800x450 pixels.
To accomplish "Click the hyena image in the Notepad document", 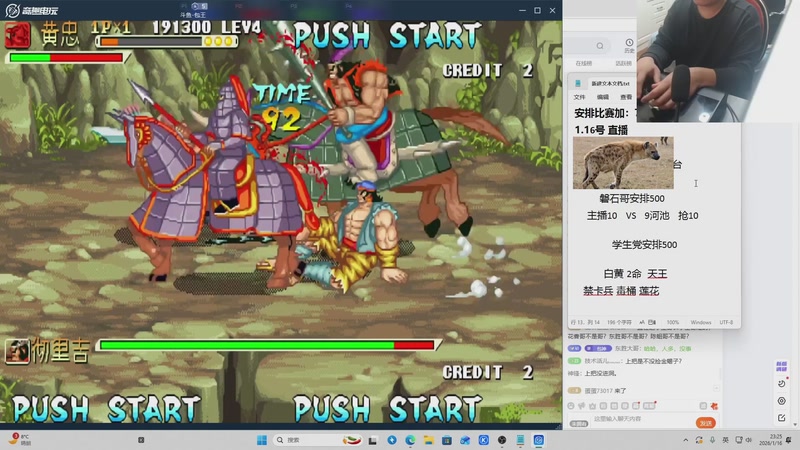I will 623,163.
